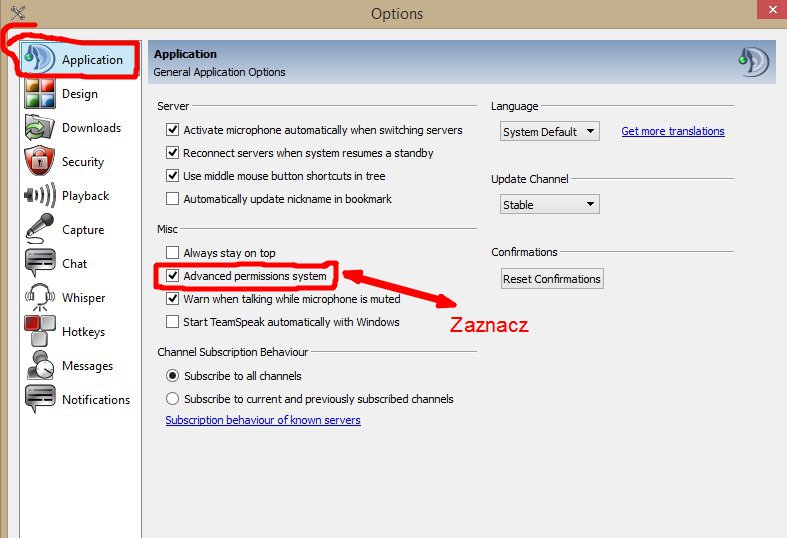Click the TeamSpeak logo in header banner
The width and height of the screenshot is (787, 538).
754,62
